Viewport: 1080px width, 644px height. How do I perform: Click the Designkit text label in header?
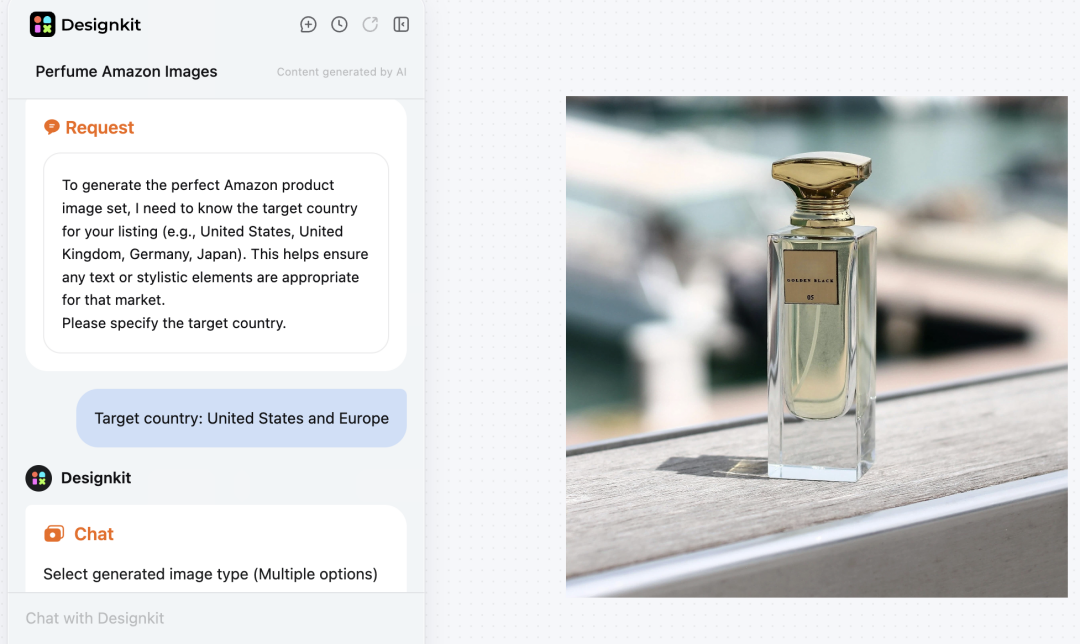100,23
